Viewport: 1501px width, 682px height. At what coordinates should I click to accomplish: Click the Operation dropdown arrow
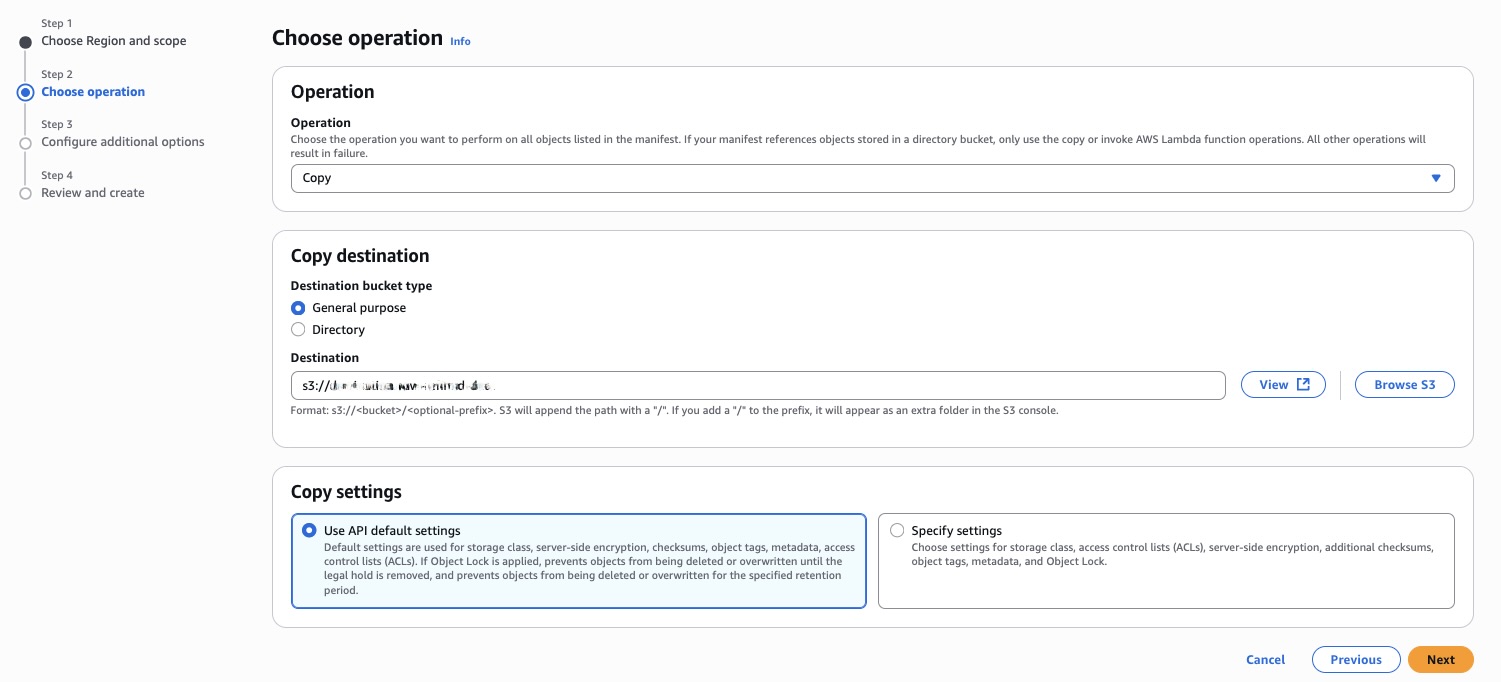pos(1436,178)
